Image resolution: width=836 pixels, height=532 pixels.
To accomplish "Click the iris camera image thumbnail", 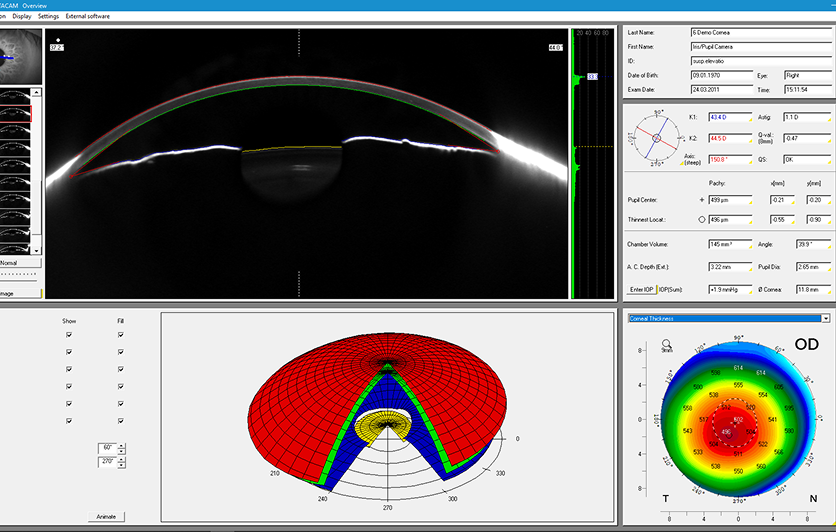I will [21, 57].
